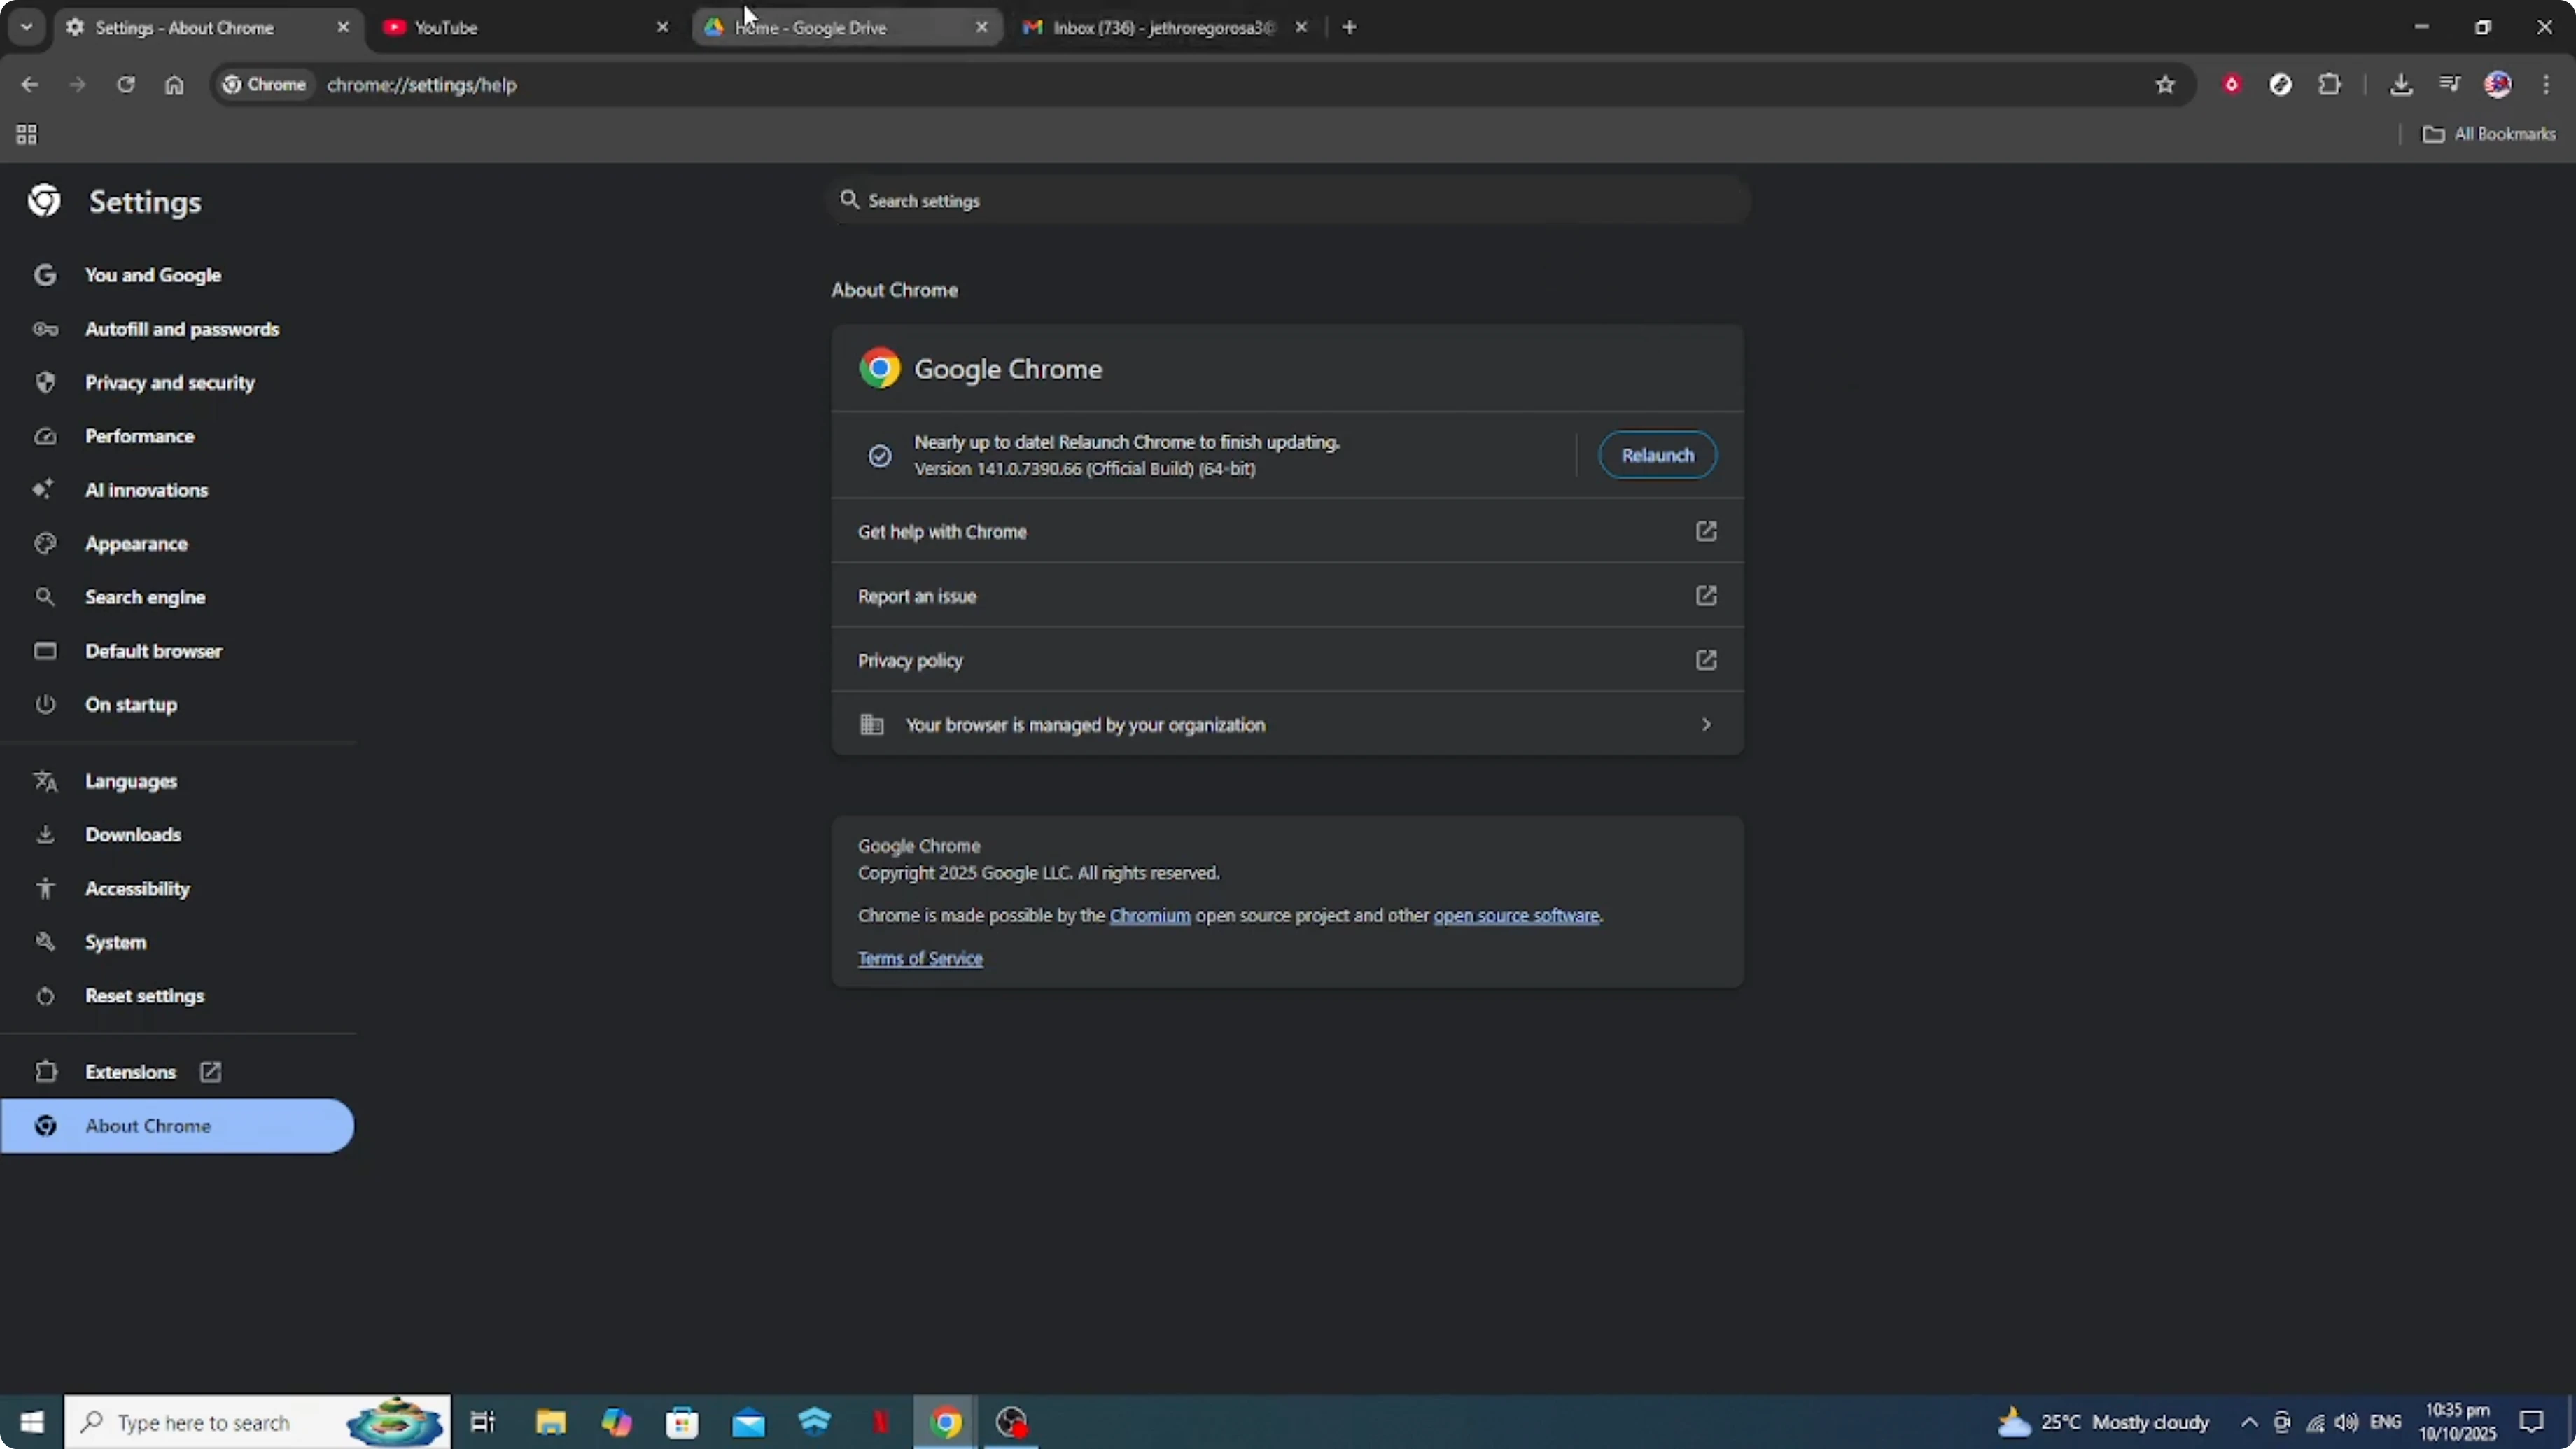Open the Windows Start menu
The width and height of the screenshot is (2576, 1449).
click(32, 1422)
